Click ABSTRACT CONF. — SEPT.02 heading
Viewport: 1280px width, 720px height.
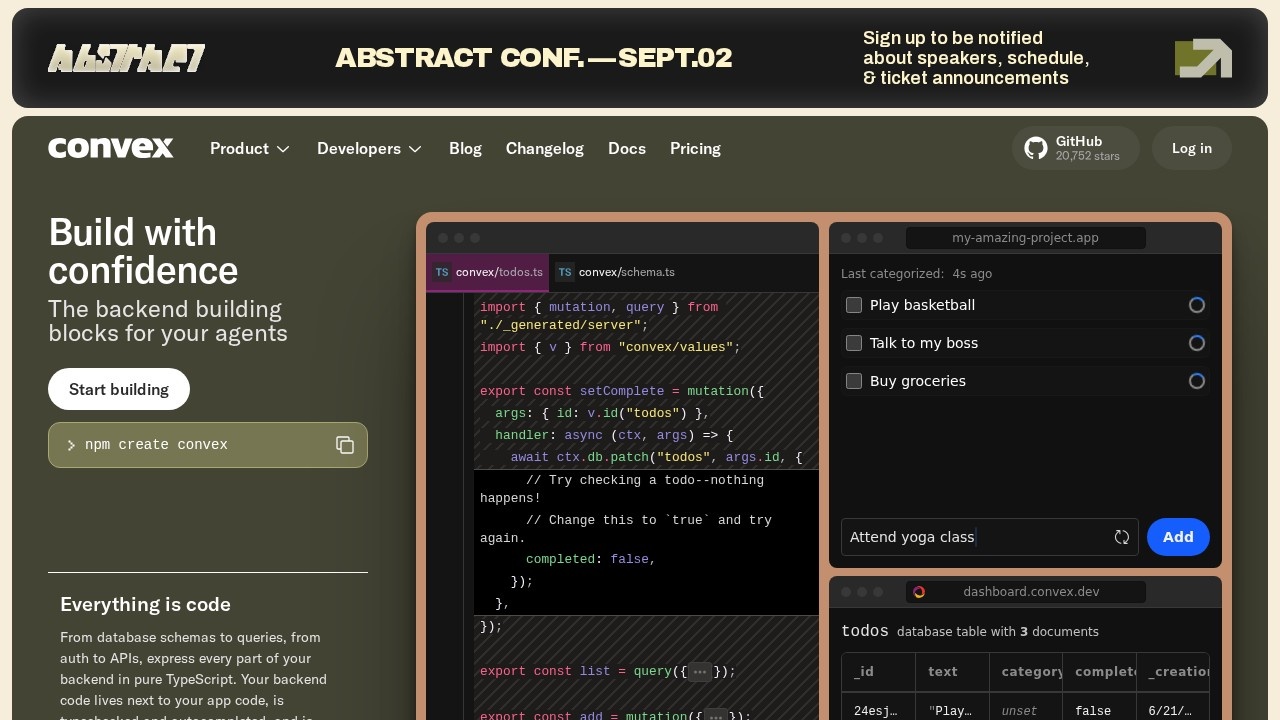(x=533, y=58)
